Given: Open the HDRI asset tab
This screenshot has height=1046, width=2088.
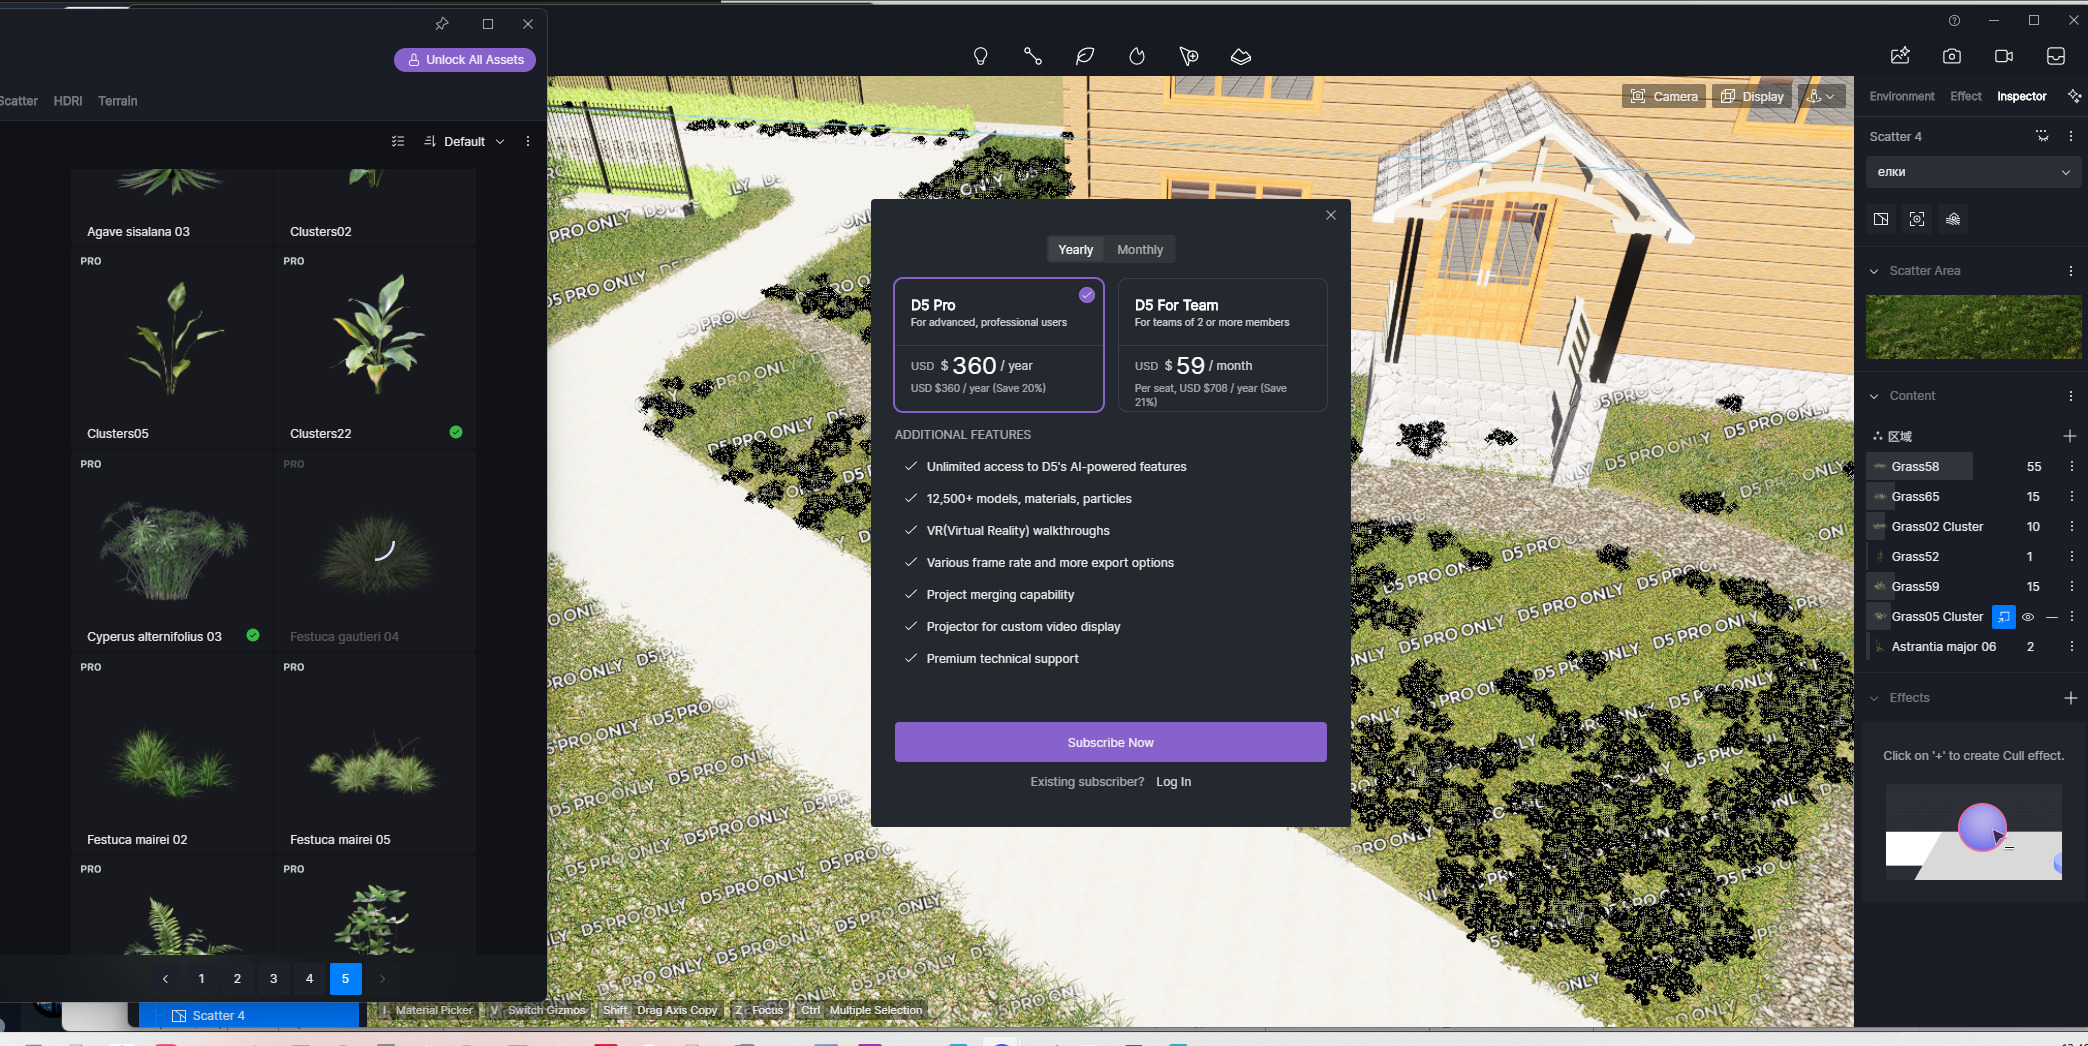Looking at the screenshot, I should [x=68, y=101].
